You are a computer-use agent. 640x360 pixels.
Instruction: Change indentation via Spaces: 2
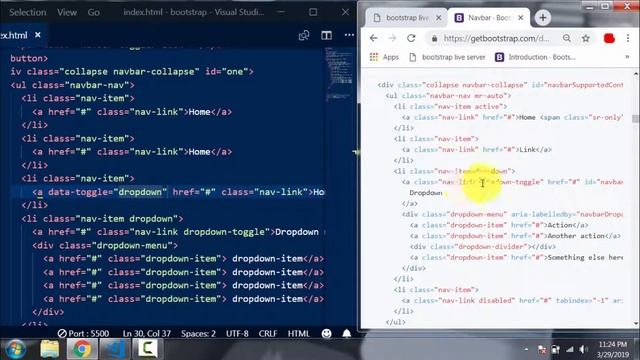(198, 333)
